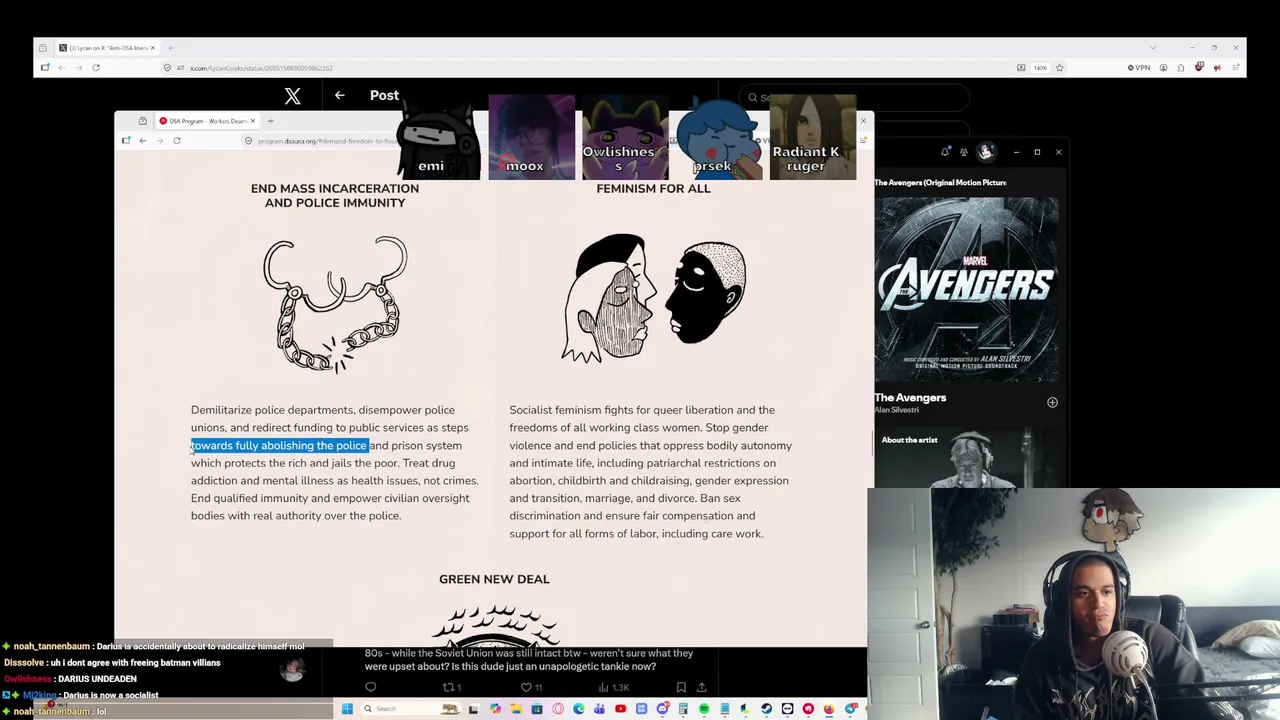Viewport: 1280px width, 720px height.
Task: Open tab list chevron in the X.com browser
Action: (x=1153, y=48)
